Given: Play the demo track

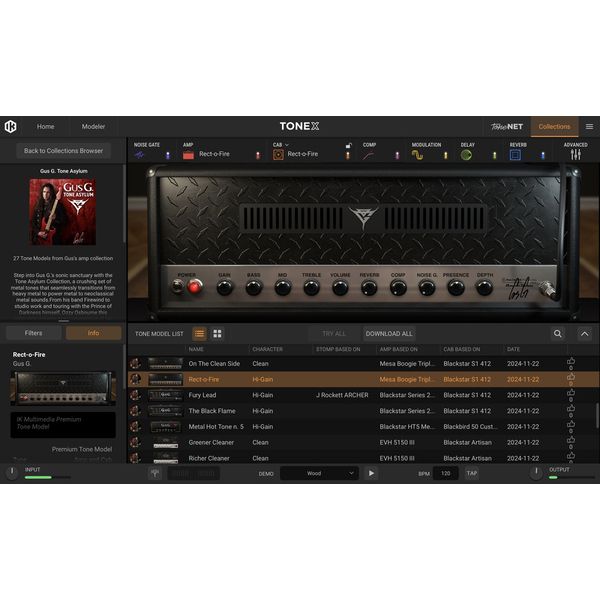Looking at the screenshot, I should 371,473.
